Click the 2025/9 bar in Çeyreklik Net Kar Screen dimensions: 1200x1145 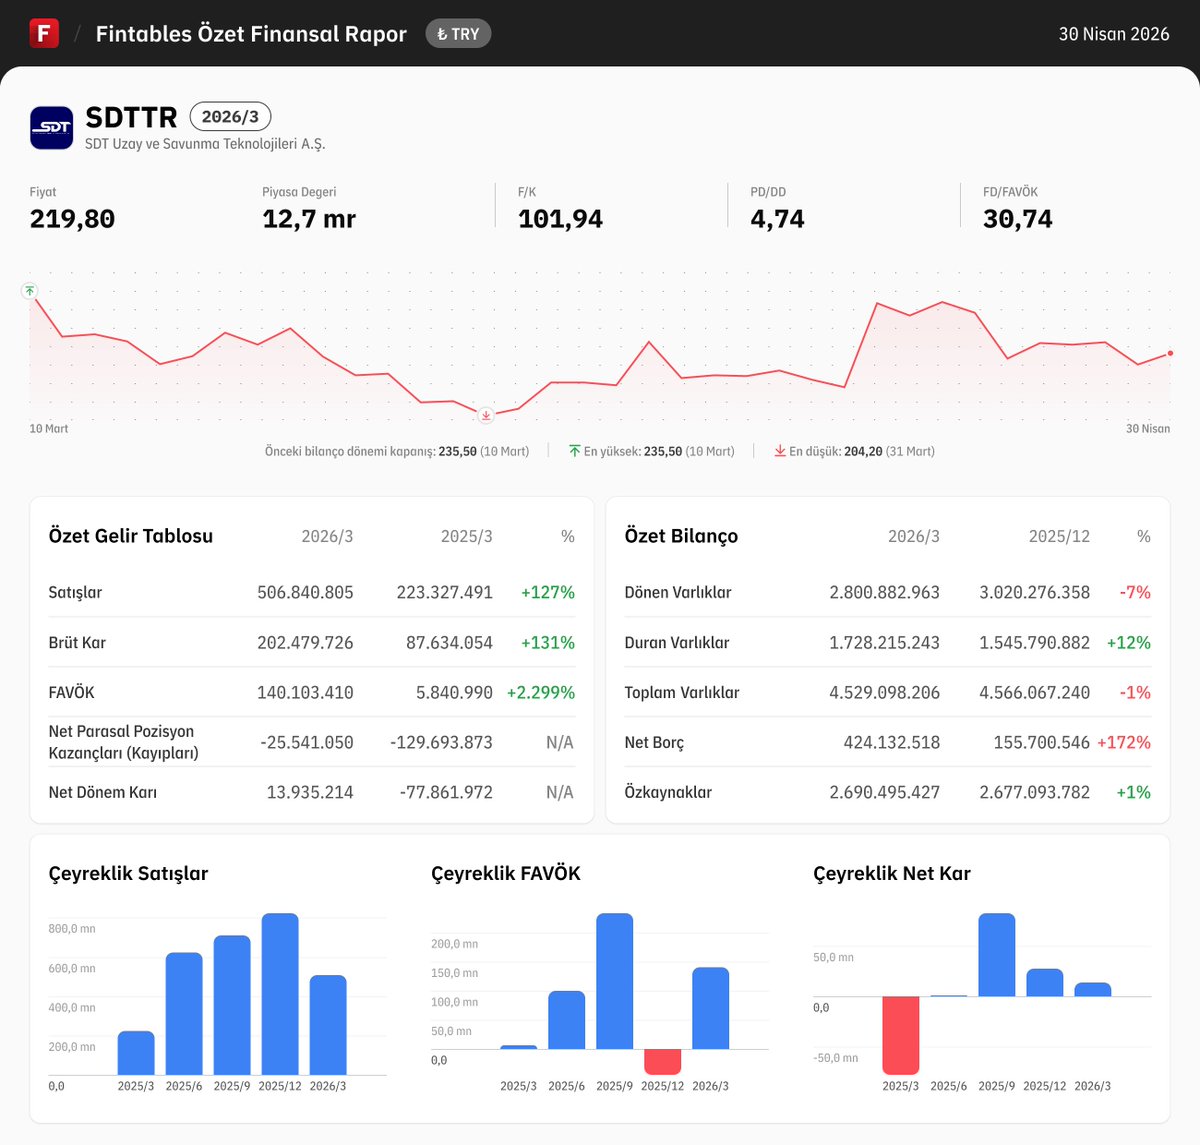point(997,955)
